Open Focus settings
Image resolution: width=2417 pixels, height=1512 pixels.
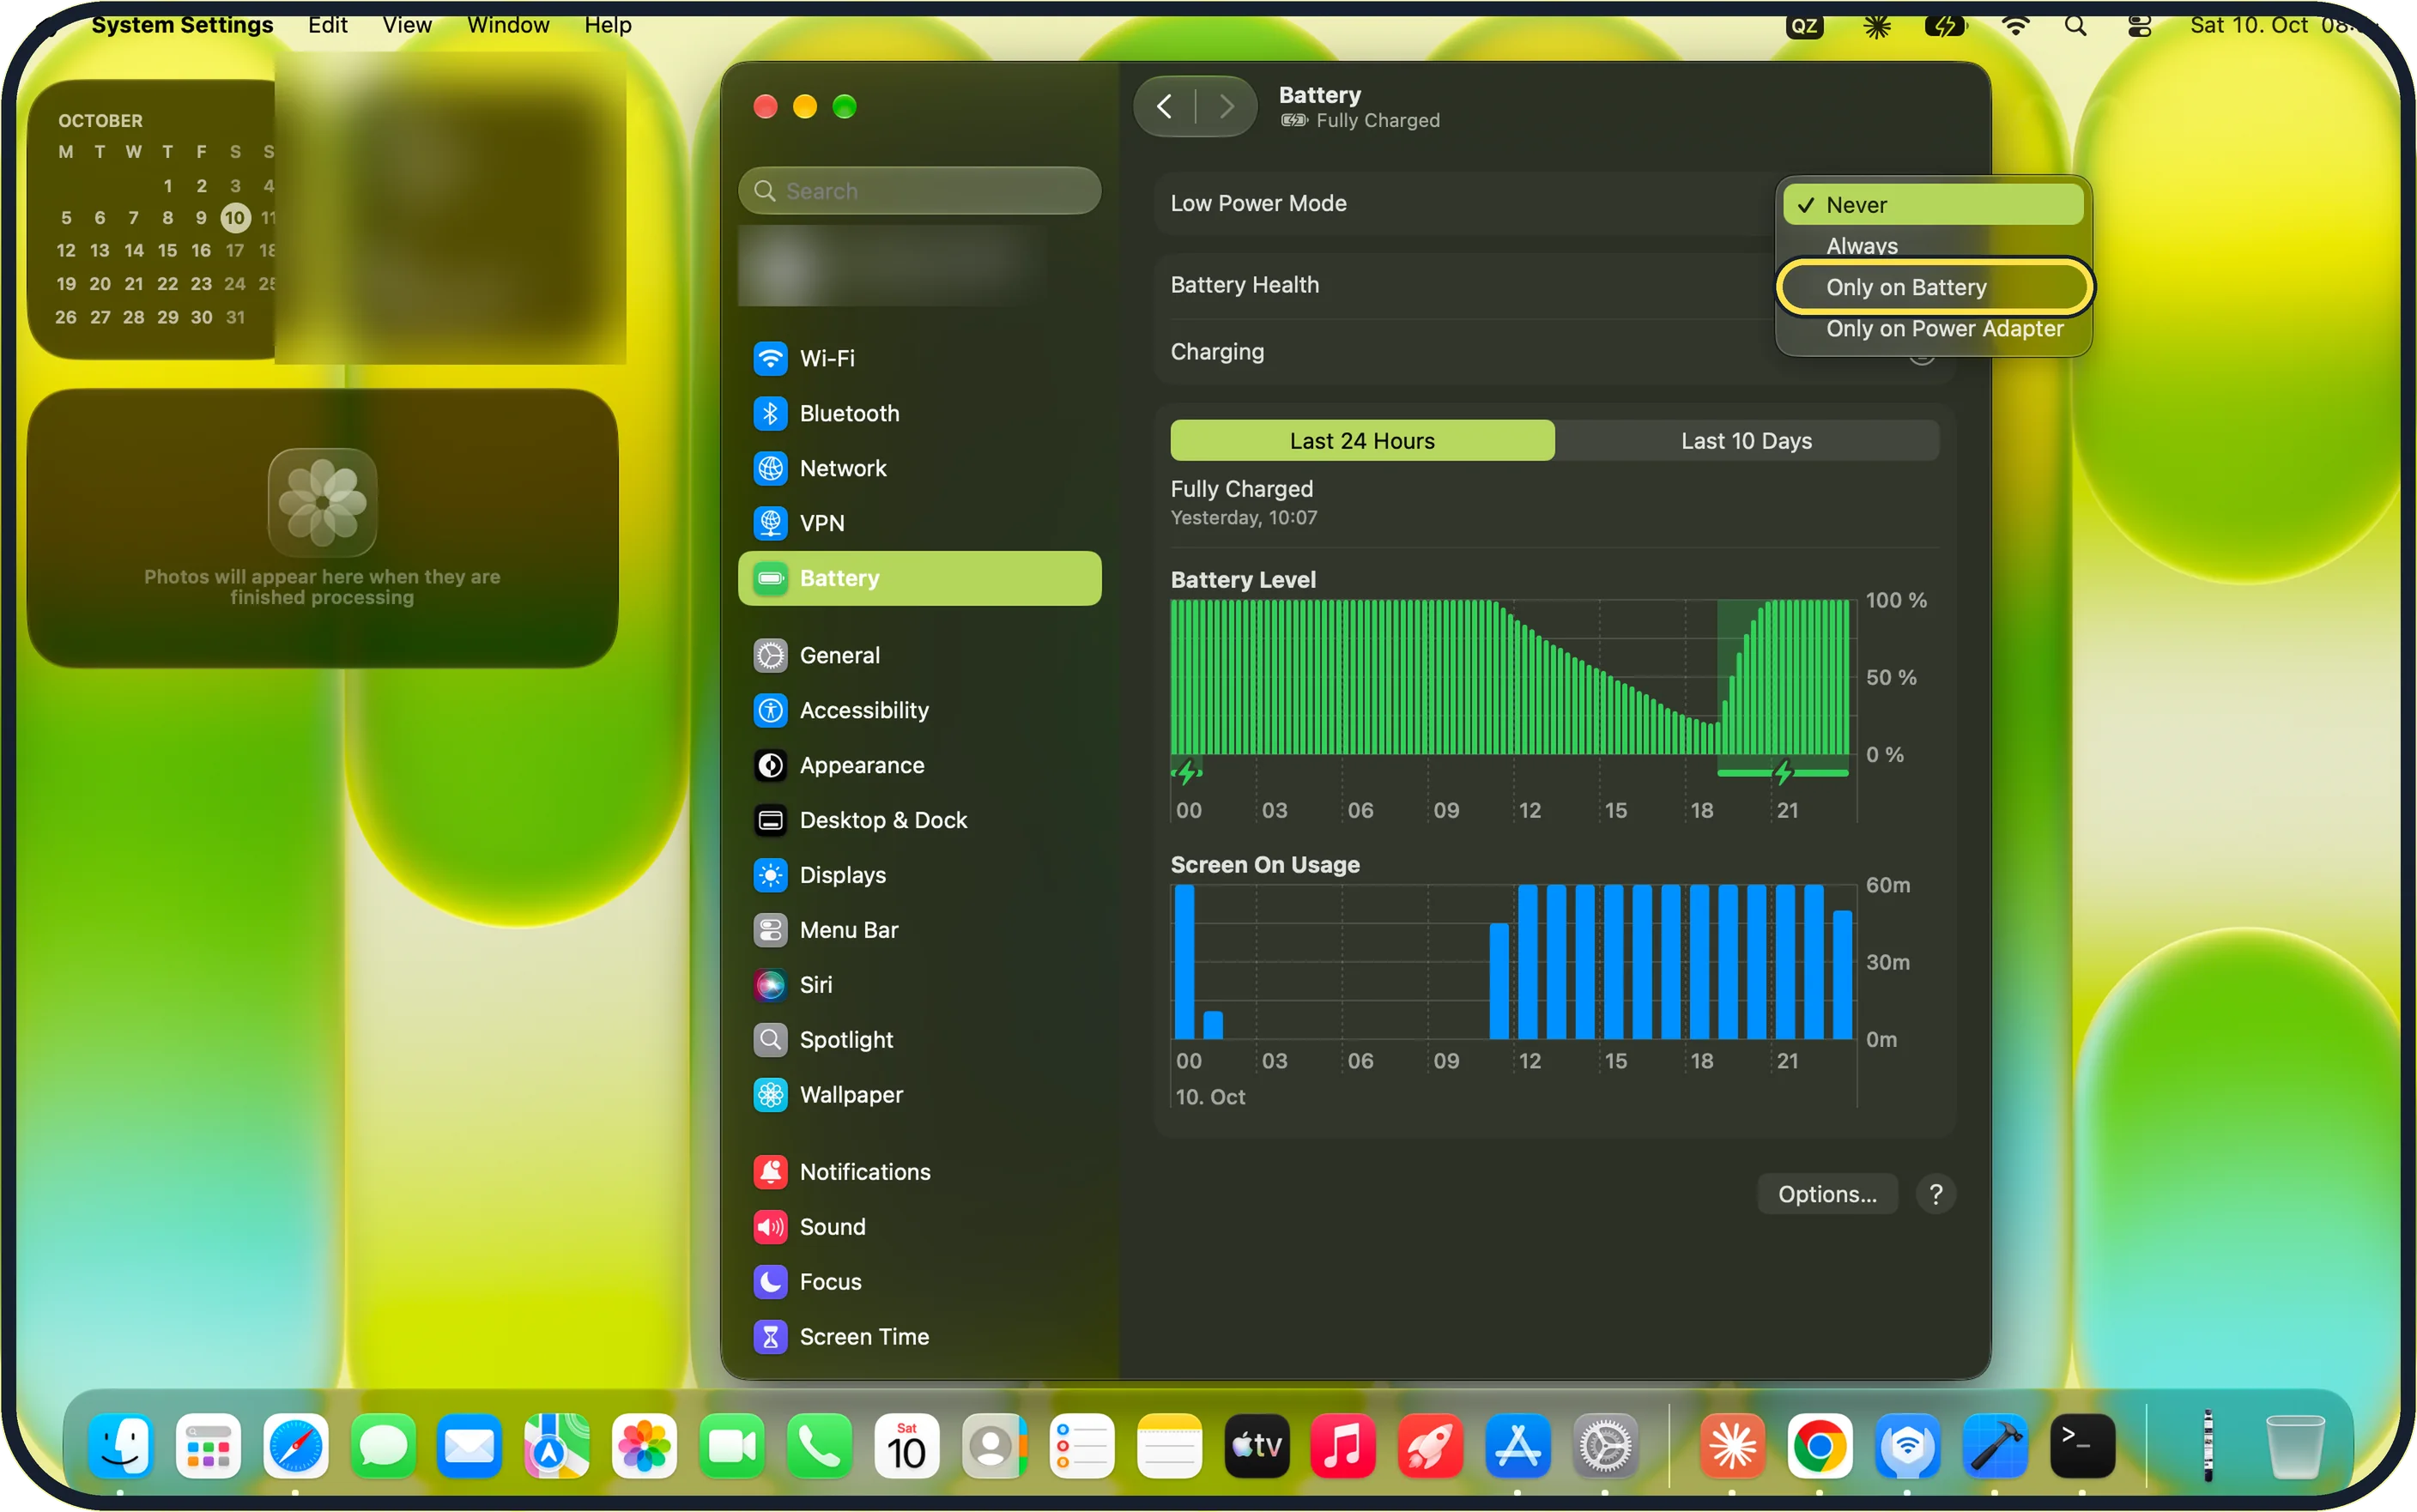coord(918,1282)
